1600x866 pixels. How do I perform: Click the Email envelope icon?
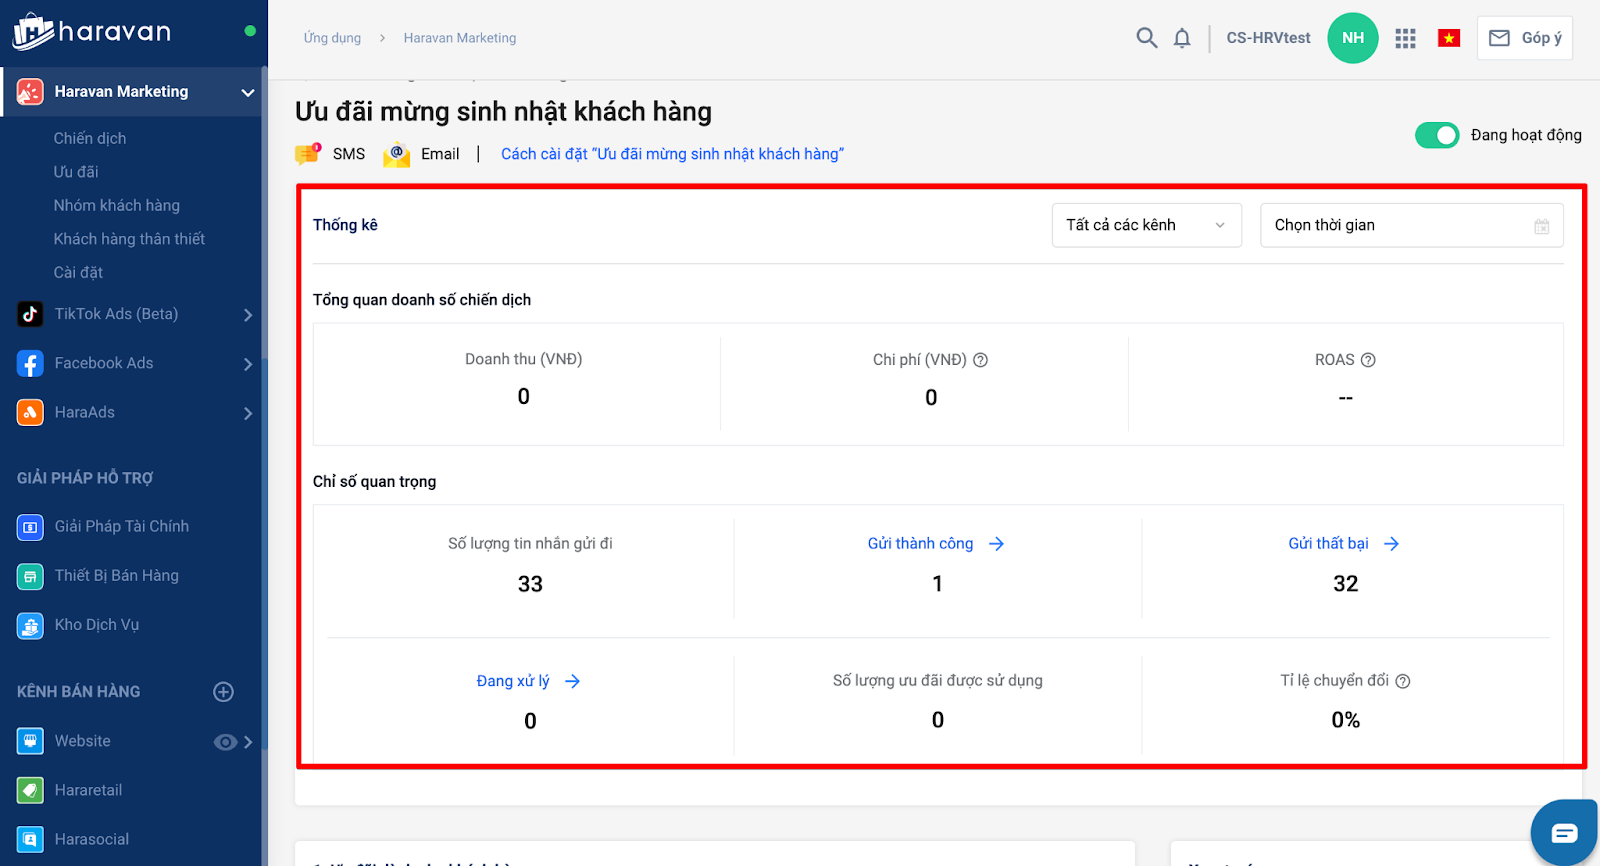coord(397,155)
